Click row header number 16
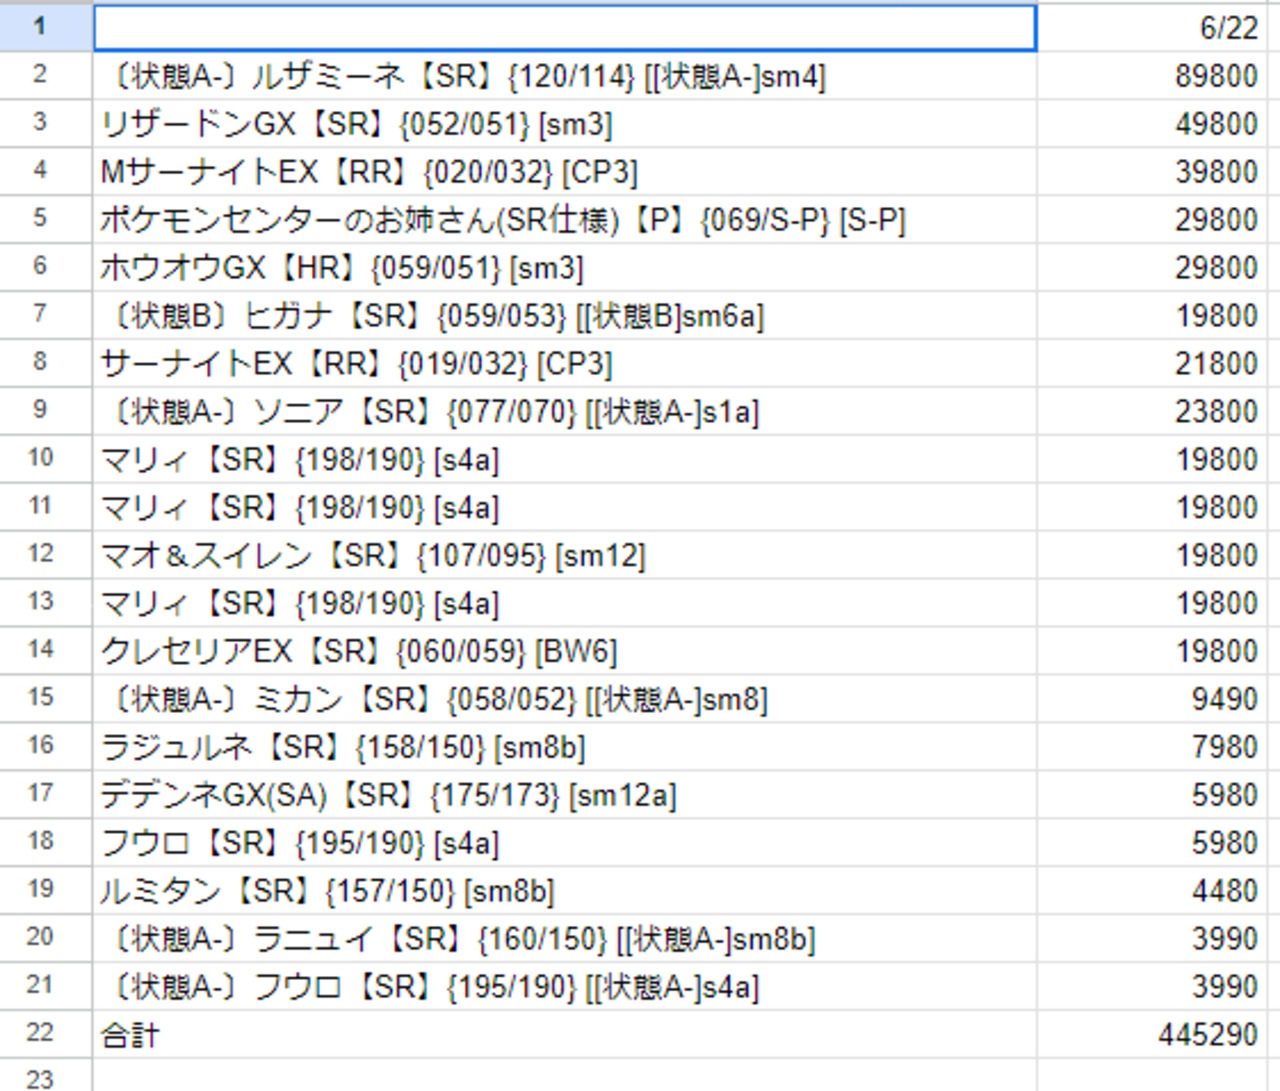Screen dimensions: 1280x1091 pos(40,745)
